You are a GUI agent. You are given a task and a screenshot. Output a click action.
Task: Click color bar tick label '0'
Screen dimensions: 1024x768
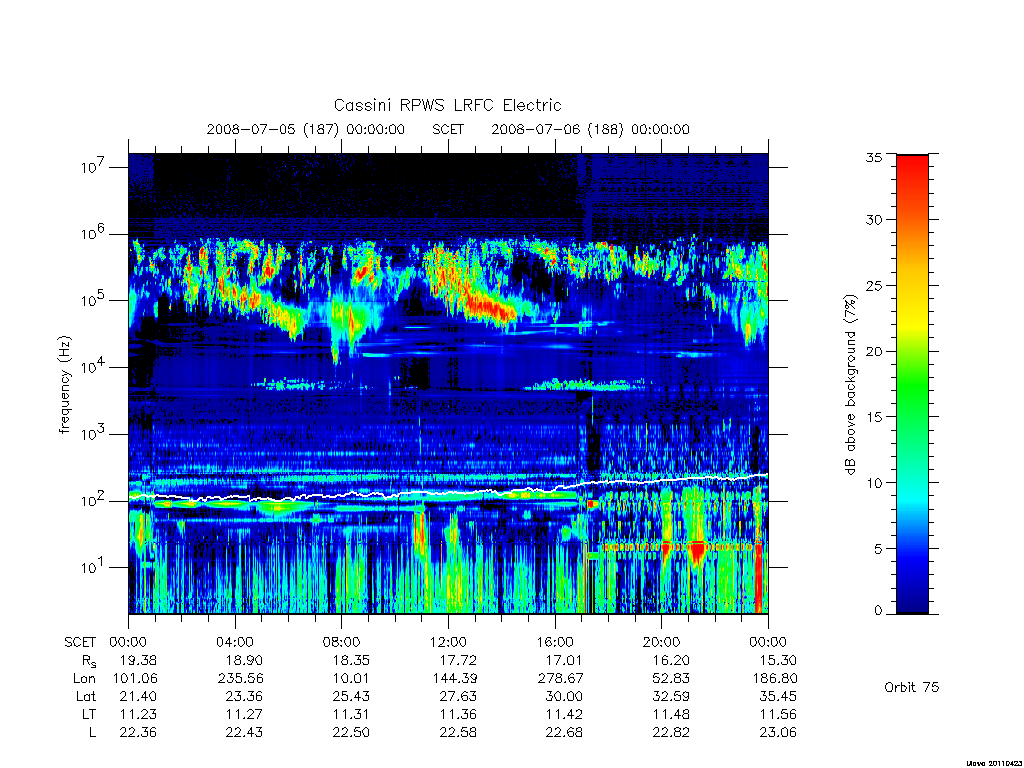(878, 610)
